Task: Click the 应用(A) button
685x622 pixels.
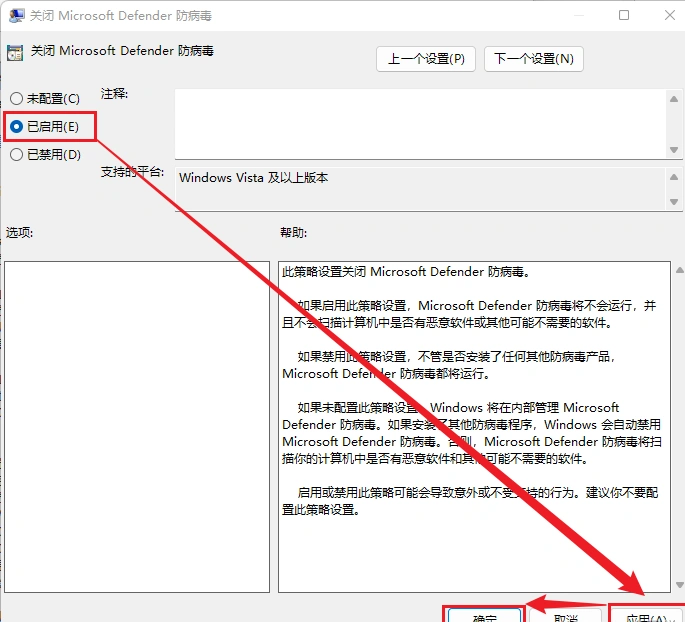Action: click(645, 614)
